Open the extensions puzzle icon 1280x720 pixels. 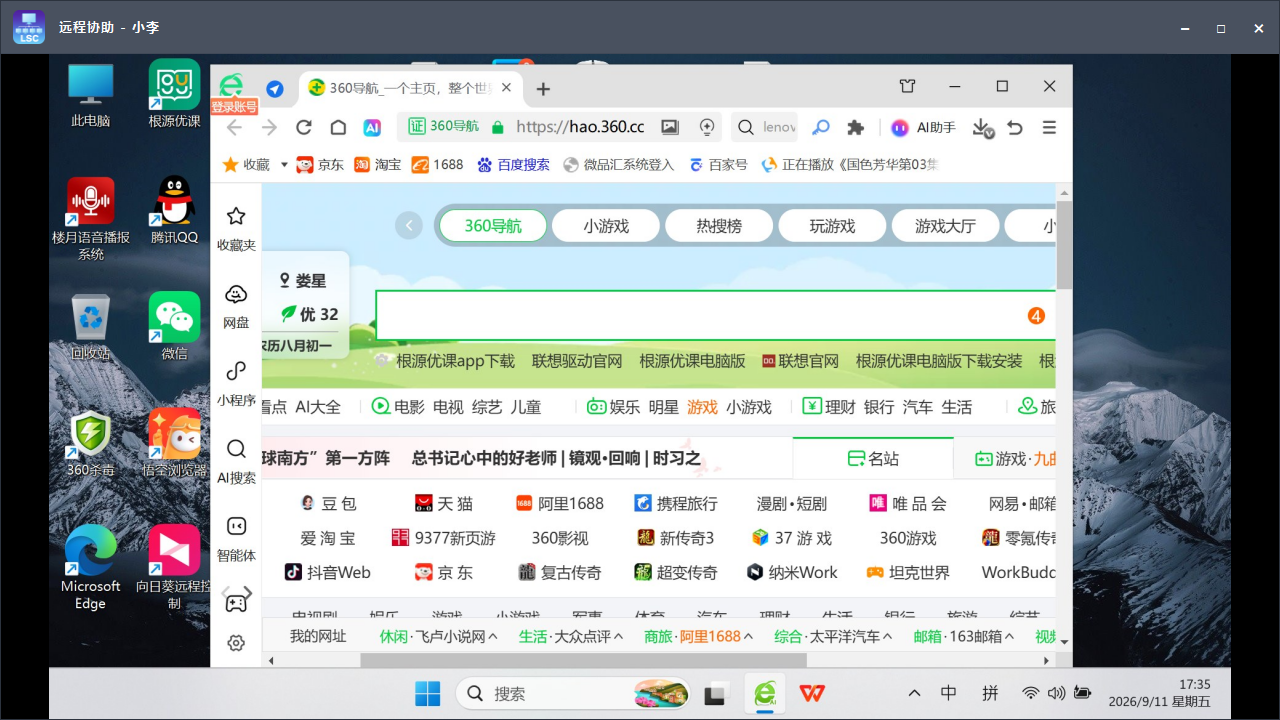click(855, 127)
